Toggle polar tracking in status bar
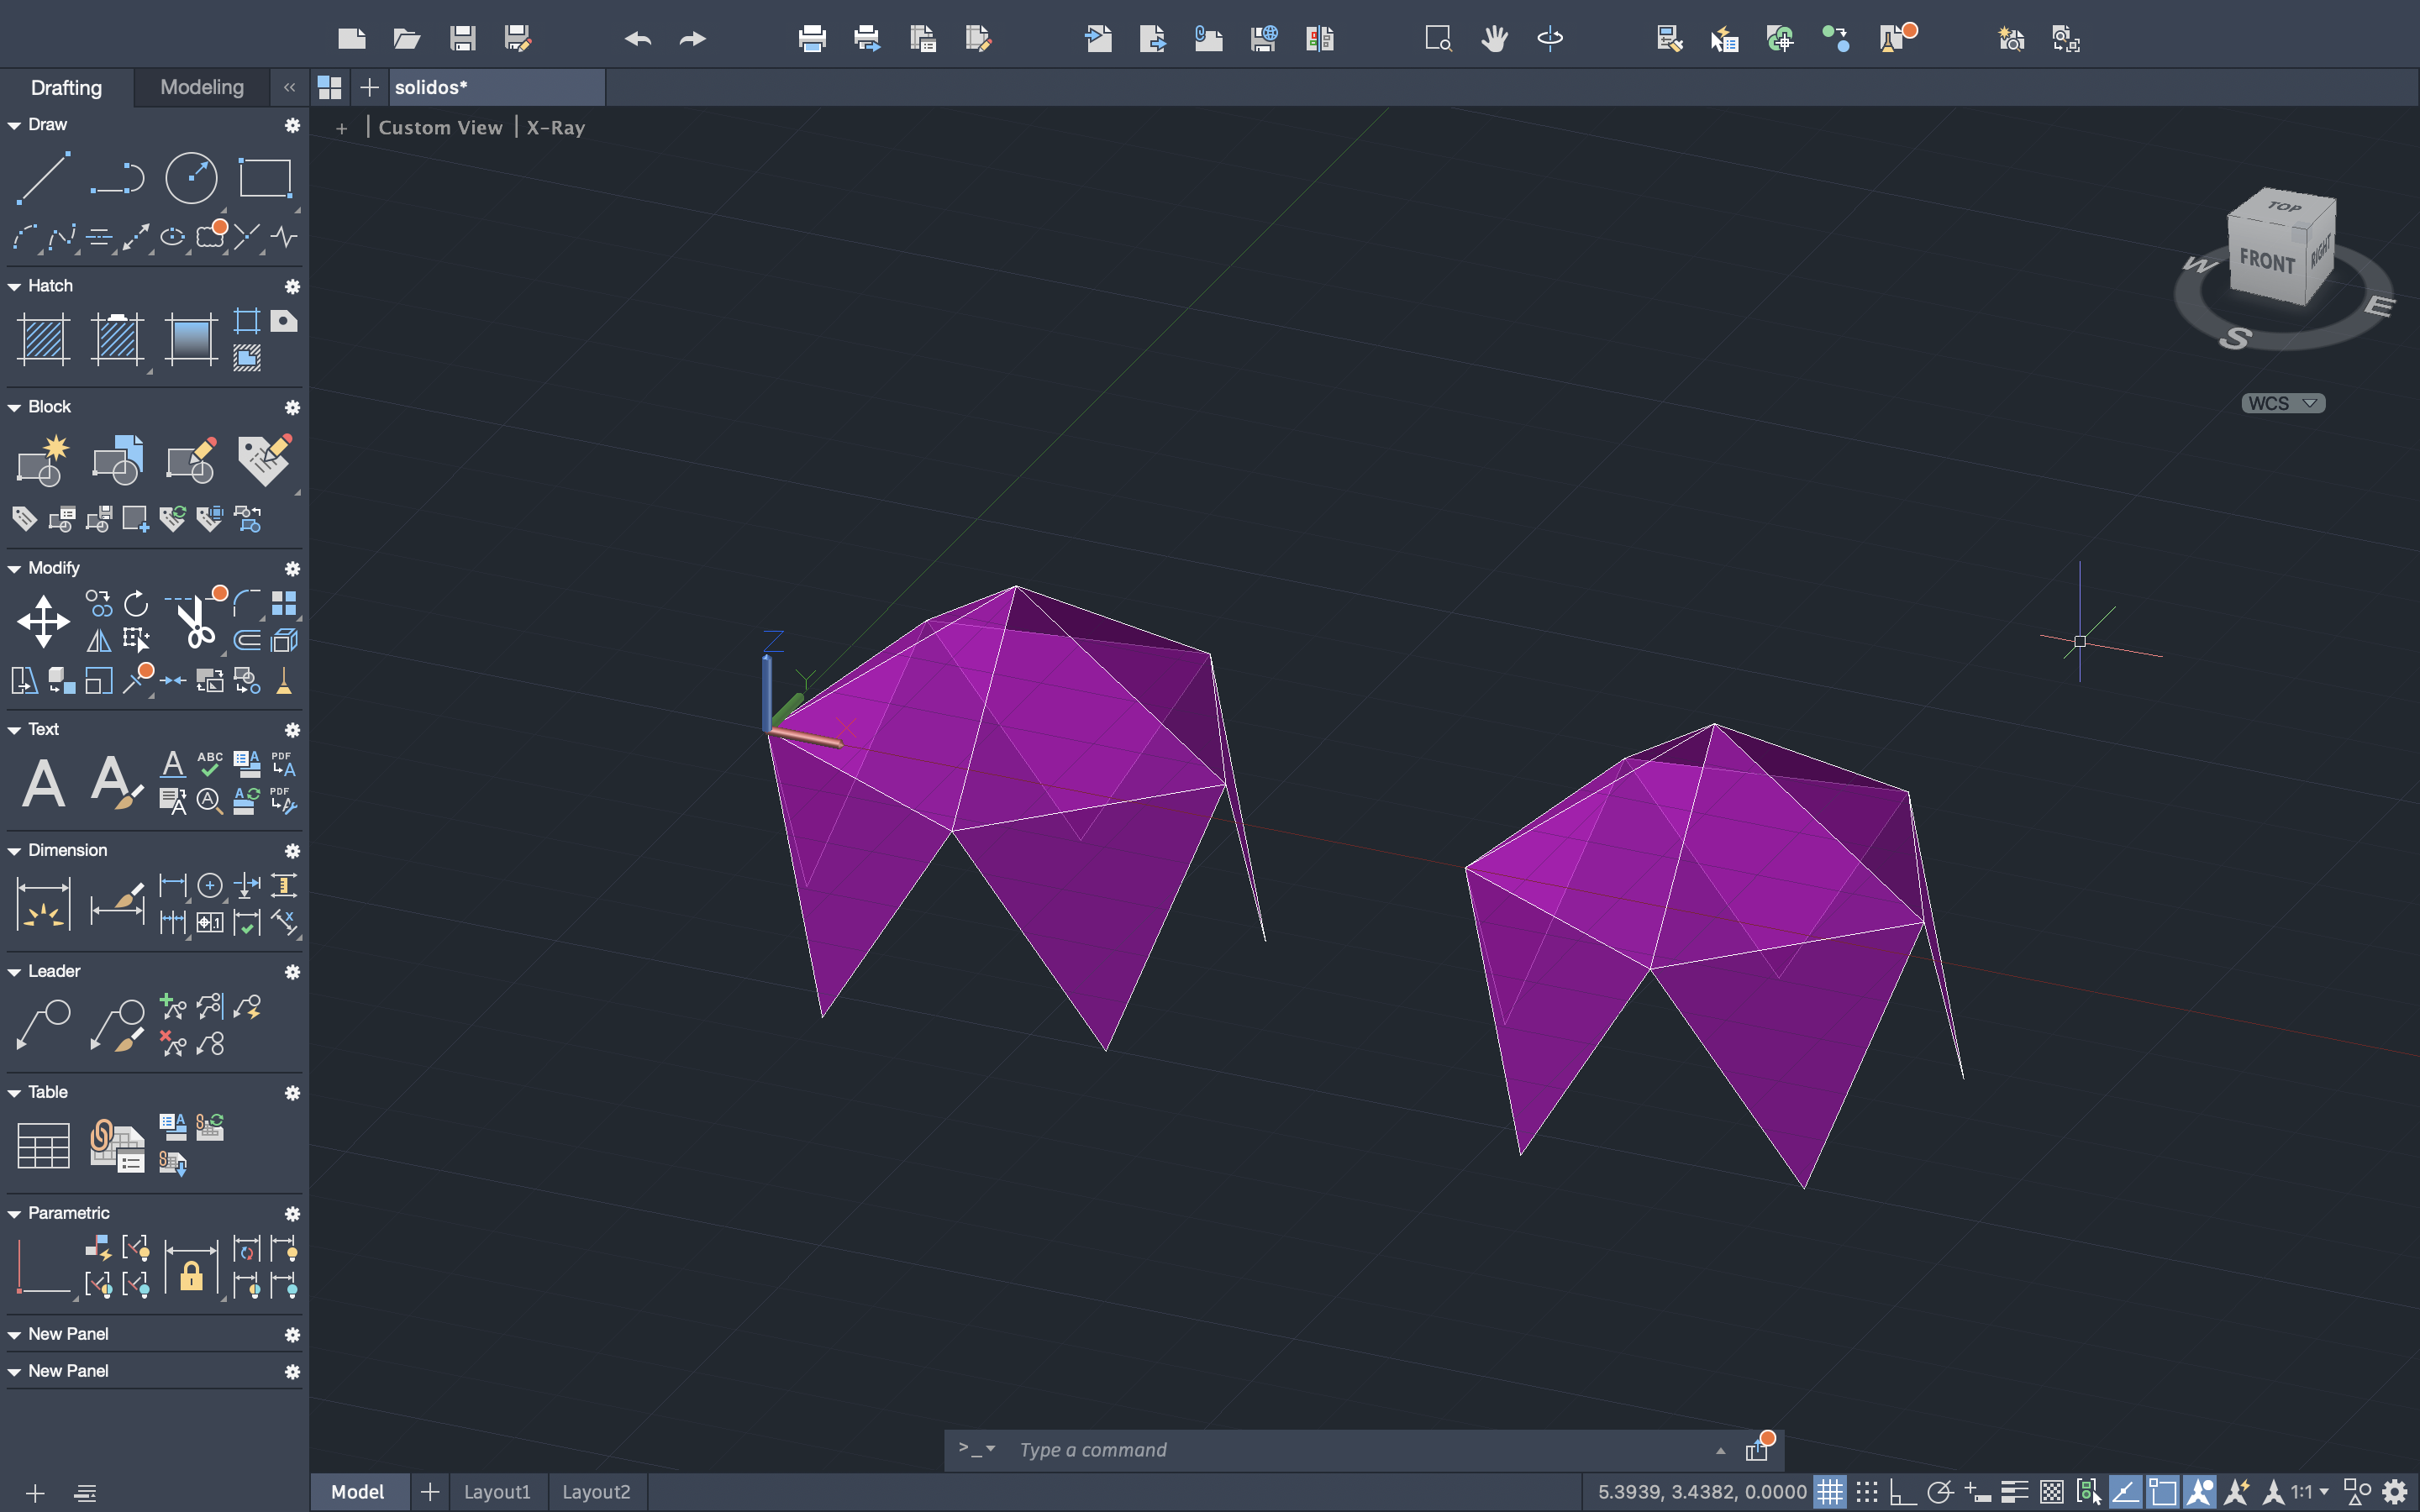This screenshot has height=1512, width=2420. click(1940, 1492)
